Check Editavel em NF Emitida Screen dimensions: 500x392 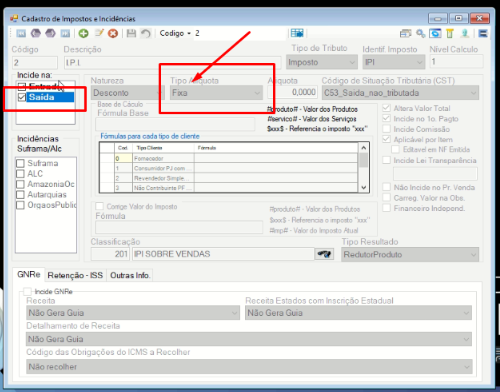pyautogui.click(x=395, y=149)
